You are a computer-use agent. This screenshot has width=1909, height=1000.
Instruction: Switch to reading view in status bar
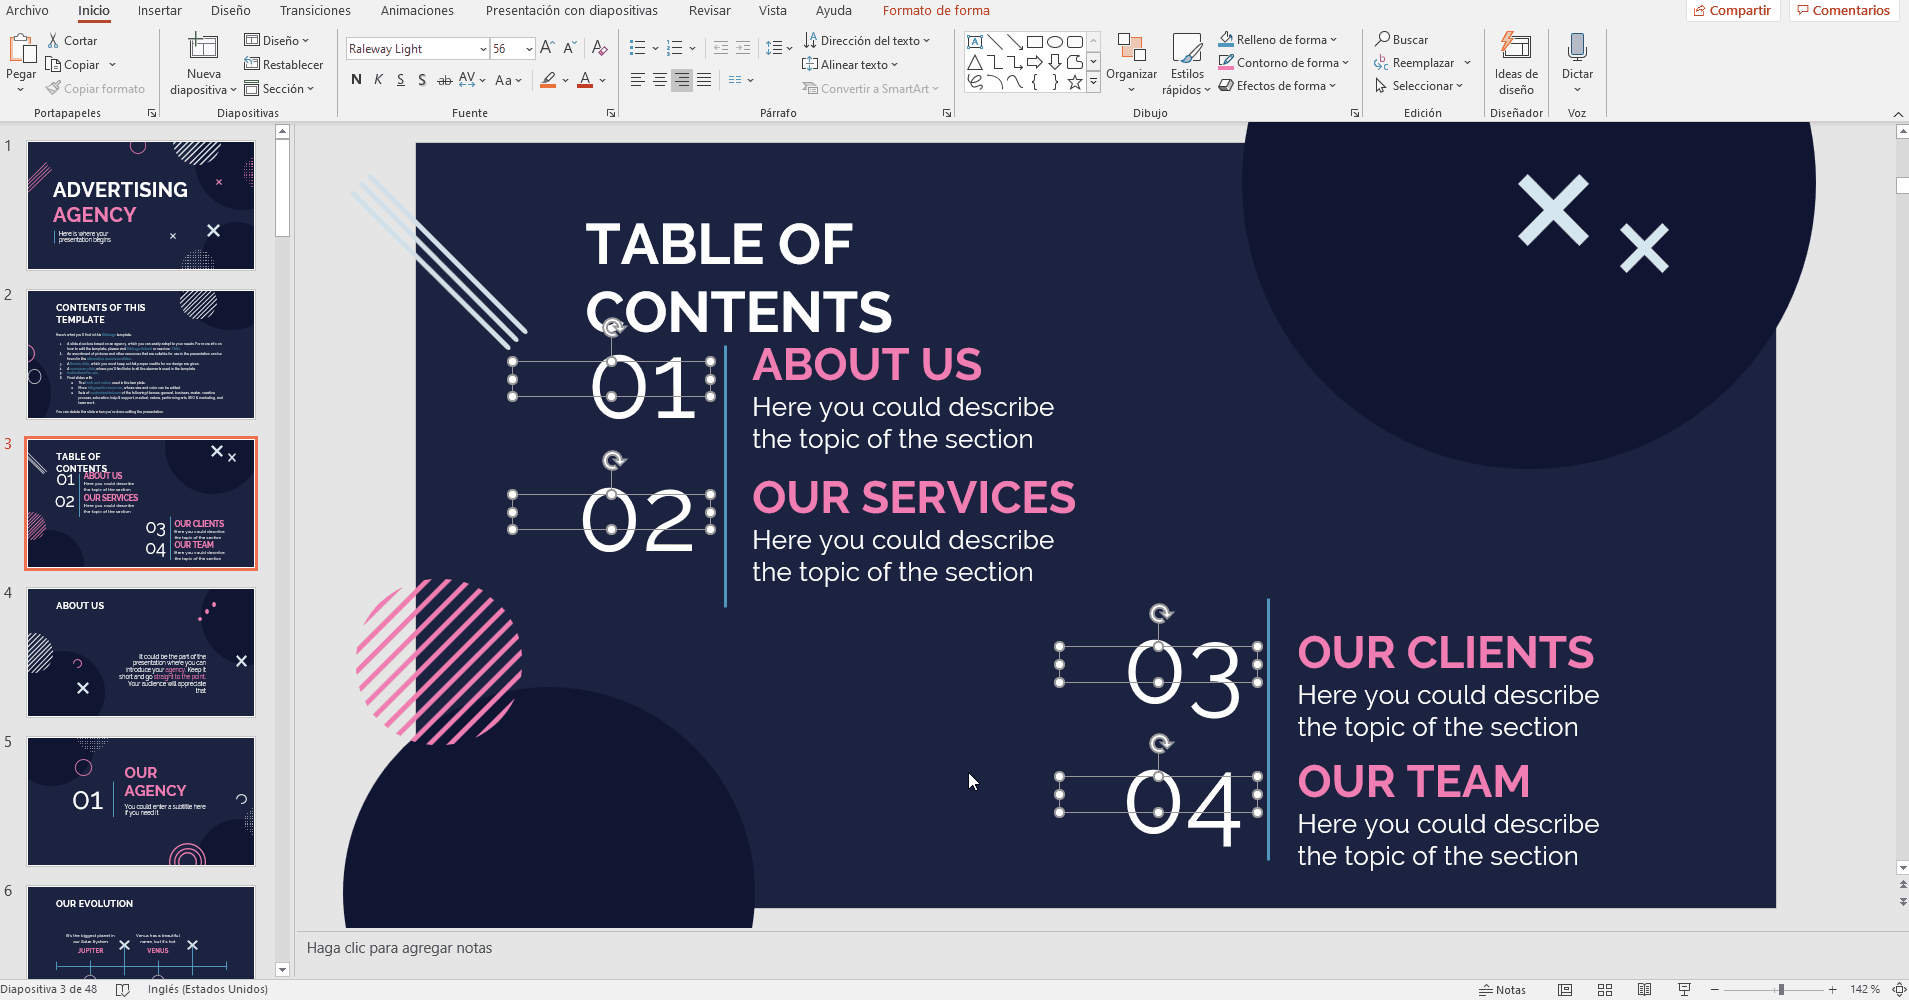click(x=1645, y=990)
